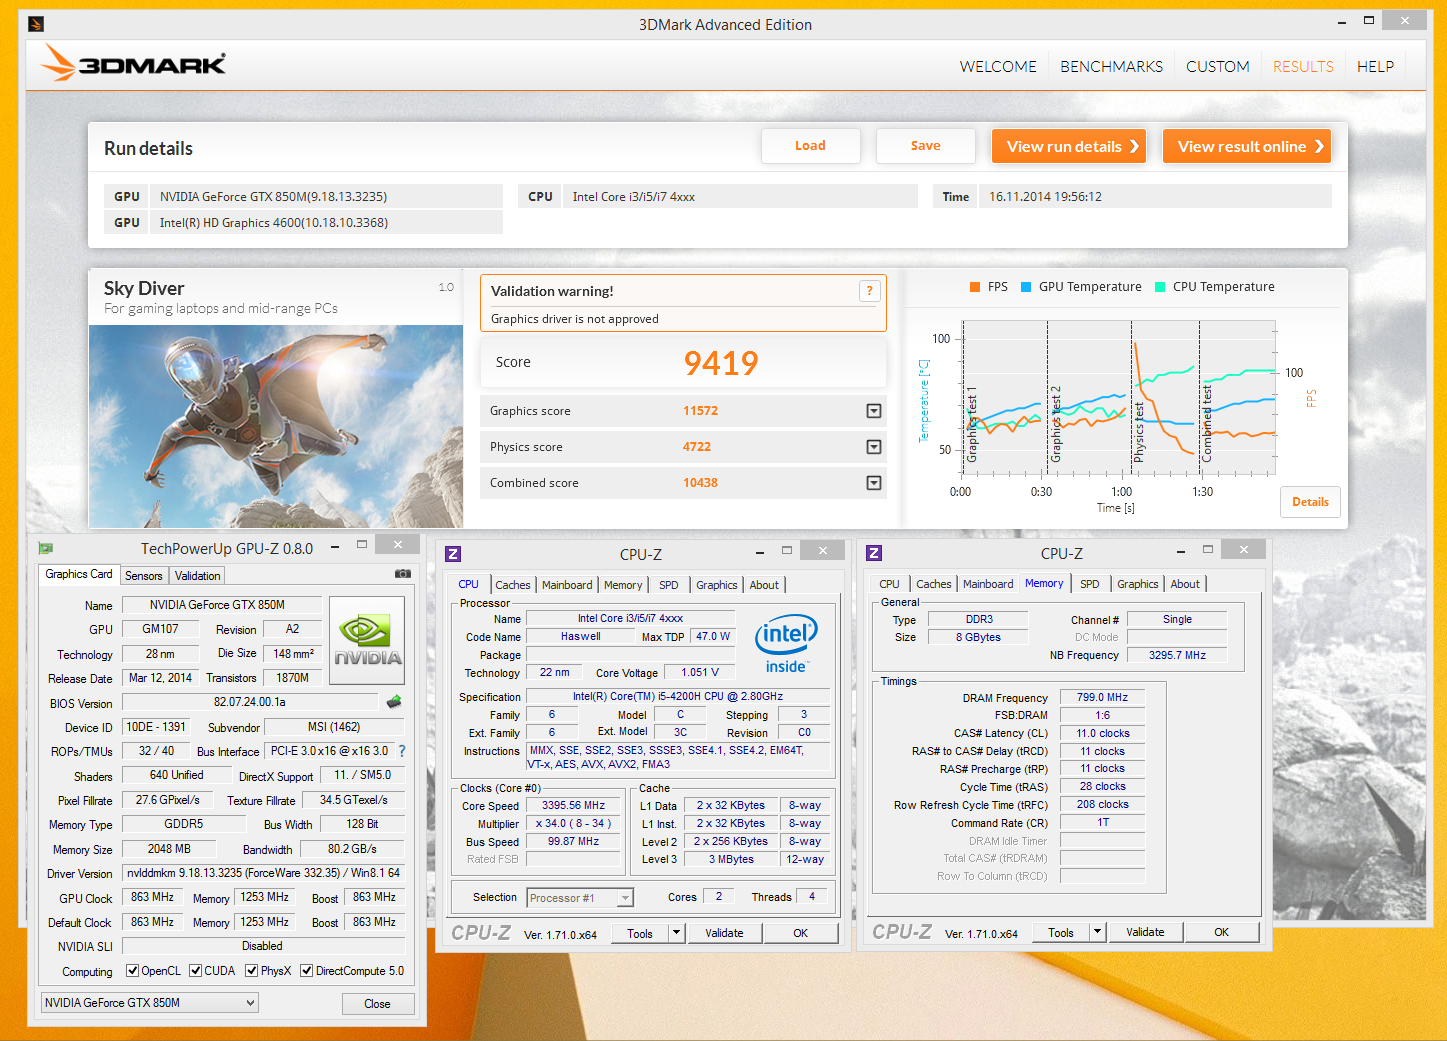Click the DRAM Frequency value in CPU-Z Memory
The width and height of the screenshot is (1447, 1041).
click(1102, 697)
